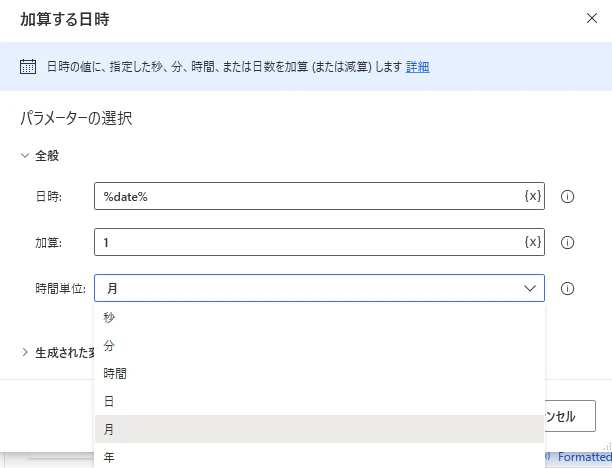This screenshot has height=468, width=612.
Task: Select 年 from the time unit list
Action: click(x=319, y=457)
